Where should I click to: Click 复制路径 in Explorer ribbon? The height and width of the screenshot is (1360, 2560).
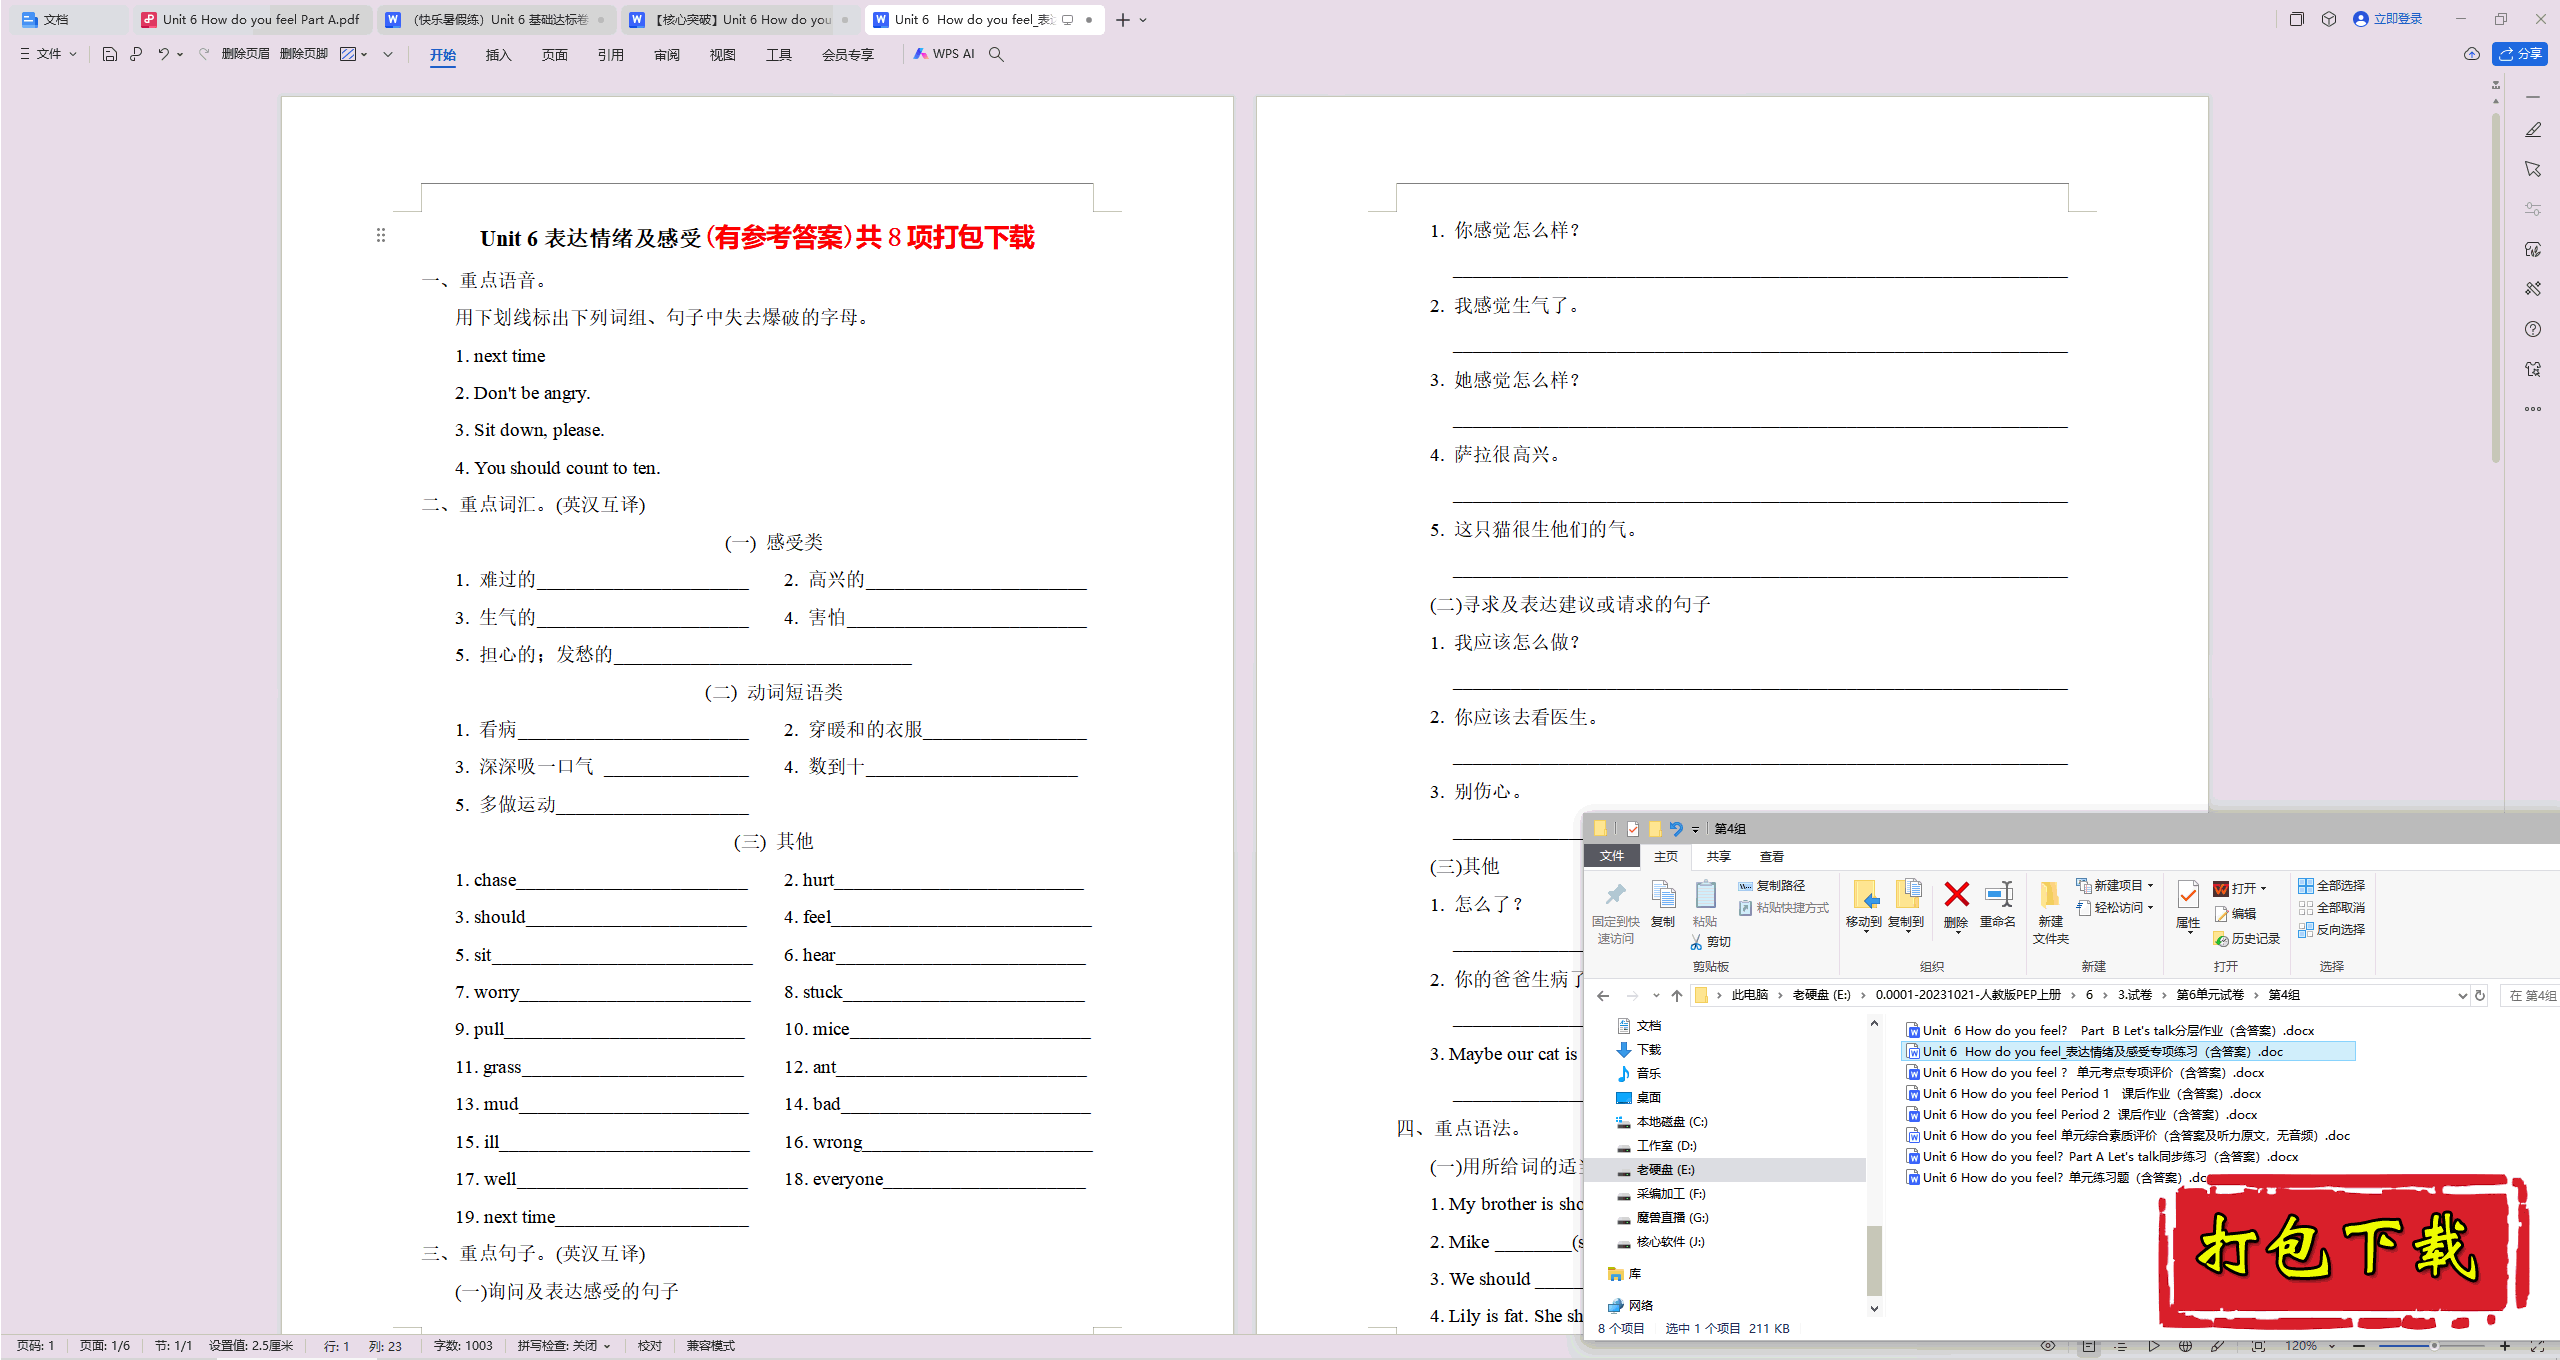coord(1772,886)
